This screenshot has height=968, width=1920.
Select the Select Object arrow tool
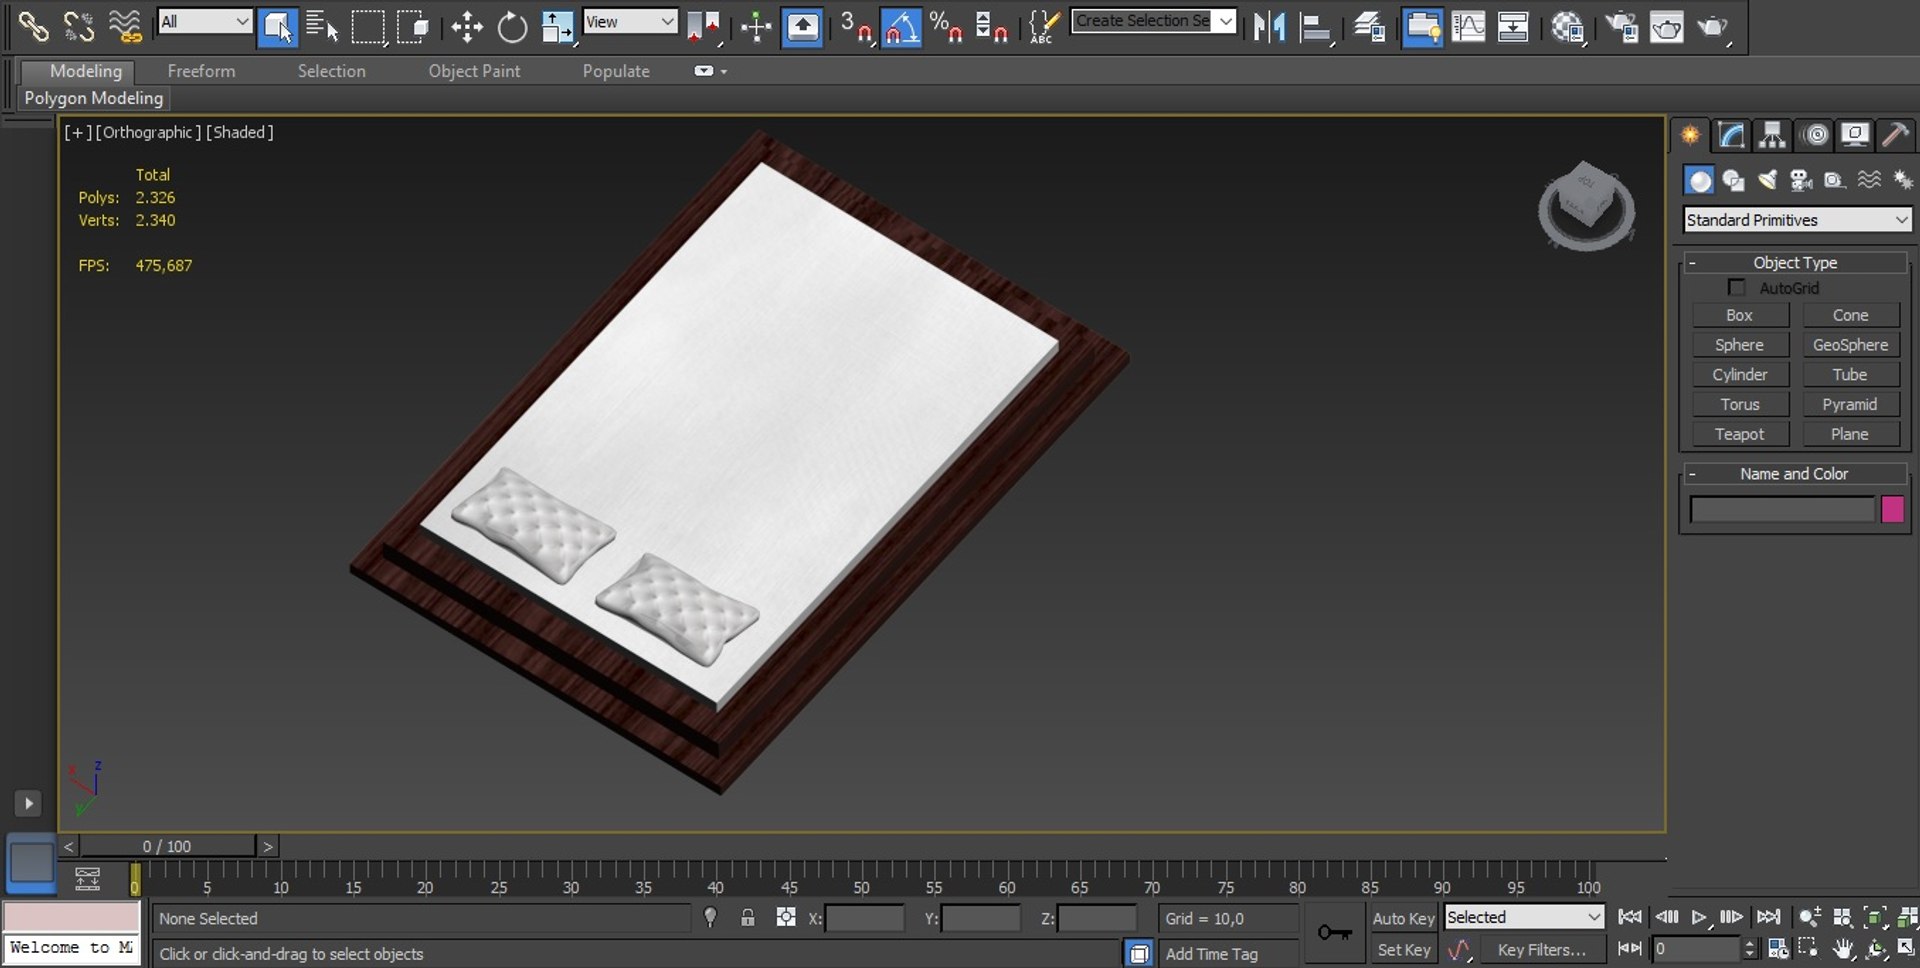tap(277, 27)
